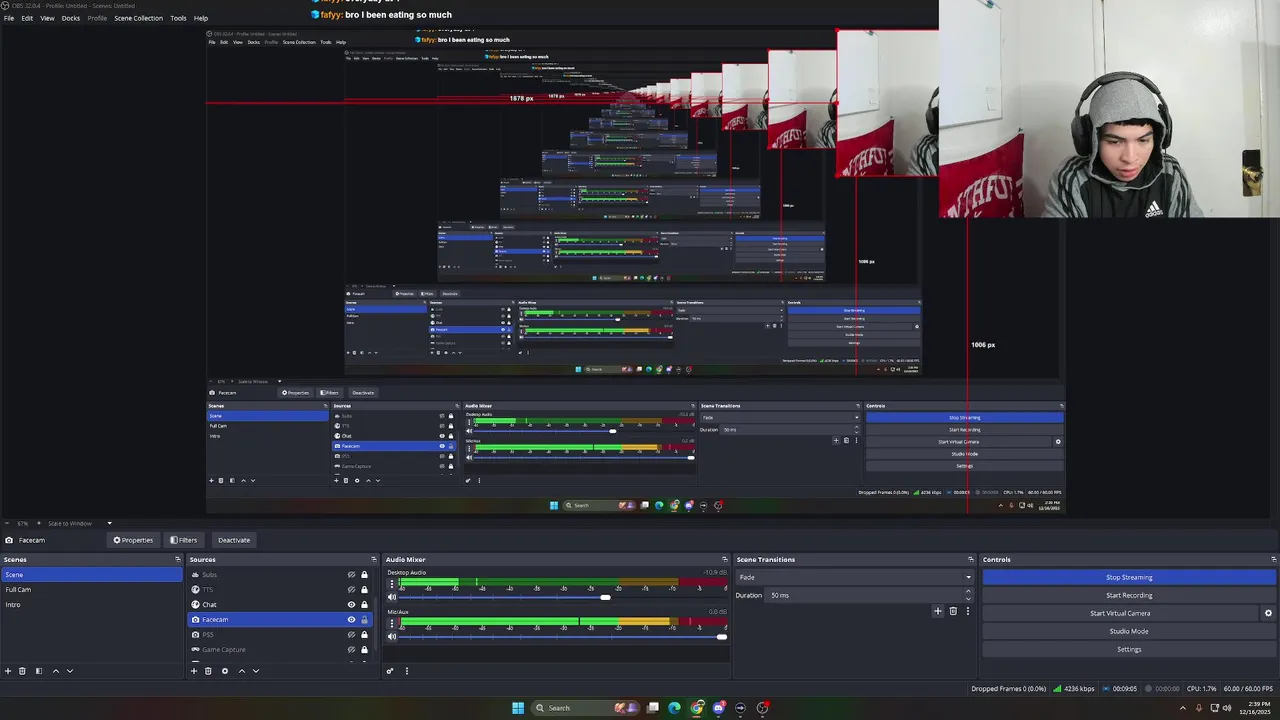Expand the system tray hidden icons chevron

coord(1183,708)
